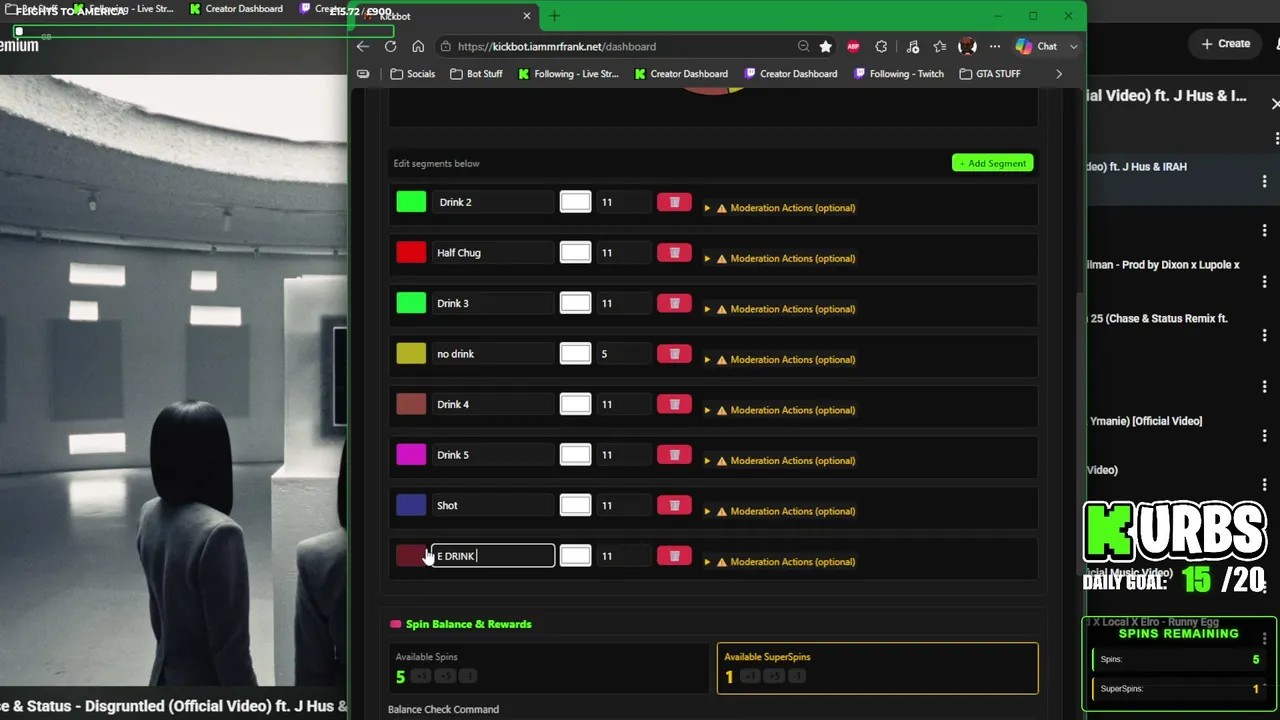Add +1 to Available SuperSpins
1280x720 pixels.
pyautogui.click(x=750, y=676)
